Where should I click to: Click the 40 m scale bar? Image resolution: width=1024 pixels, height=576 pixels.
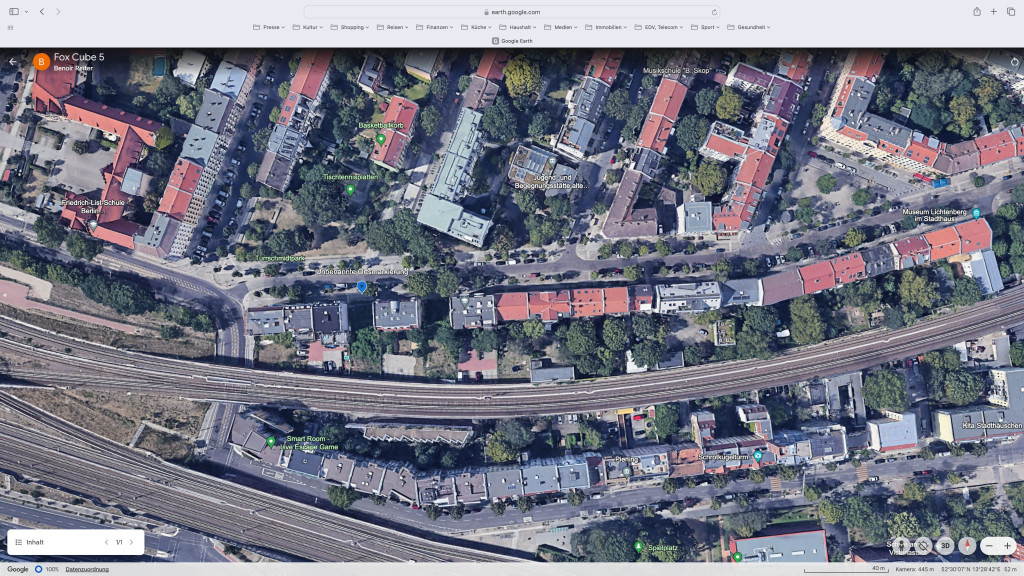(845, 569)
